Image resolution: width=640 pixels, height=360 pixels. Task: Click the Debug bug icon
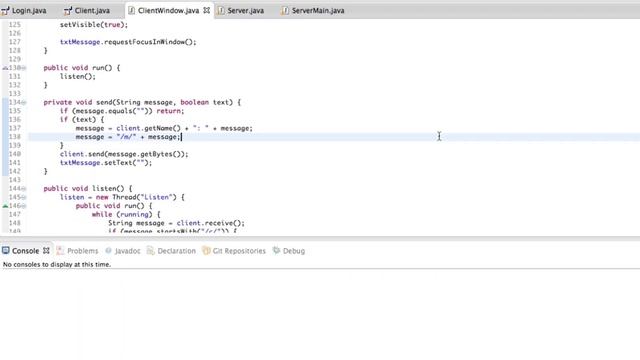pyautogui.click(x=276, y=250)
